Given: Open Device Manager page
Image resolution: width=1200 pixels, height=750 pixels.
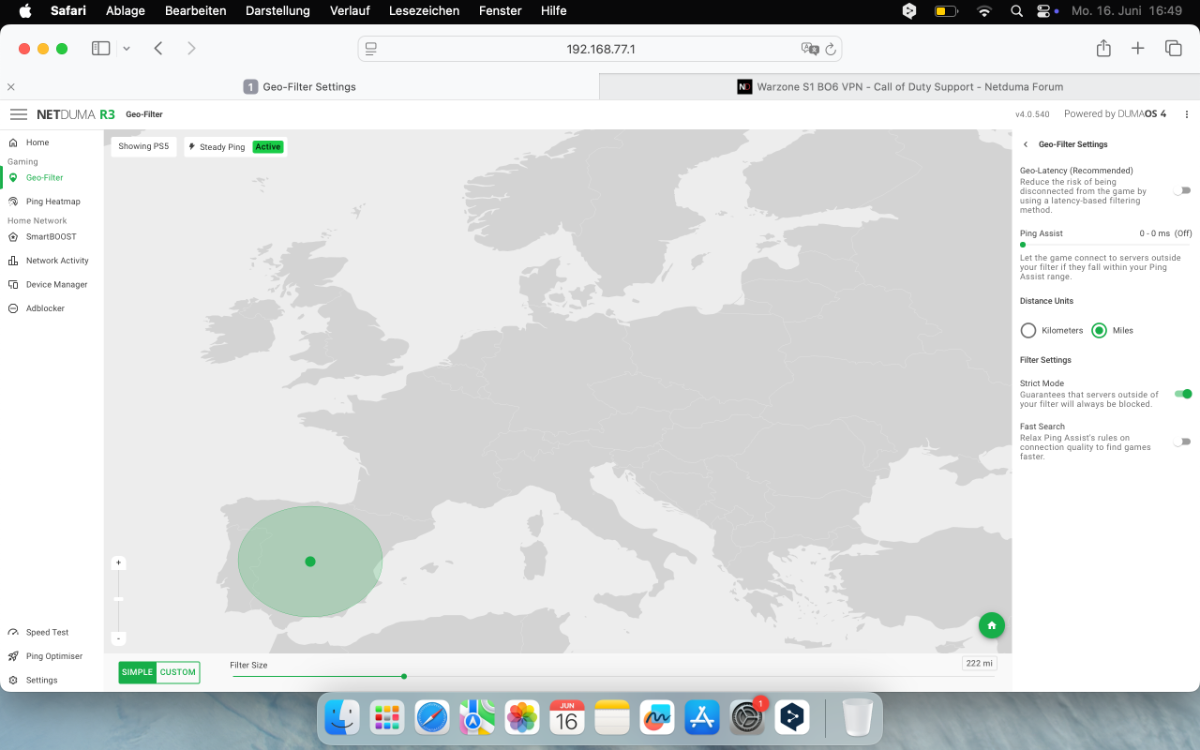Looking at the screenshot, I should (56, 284).
